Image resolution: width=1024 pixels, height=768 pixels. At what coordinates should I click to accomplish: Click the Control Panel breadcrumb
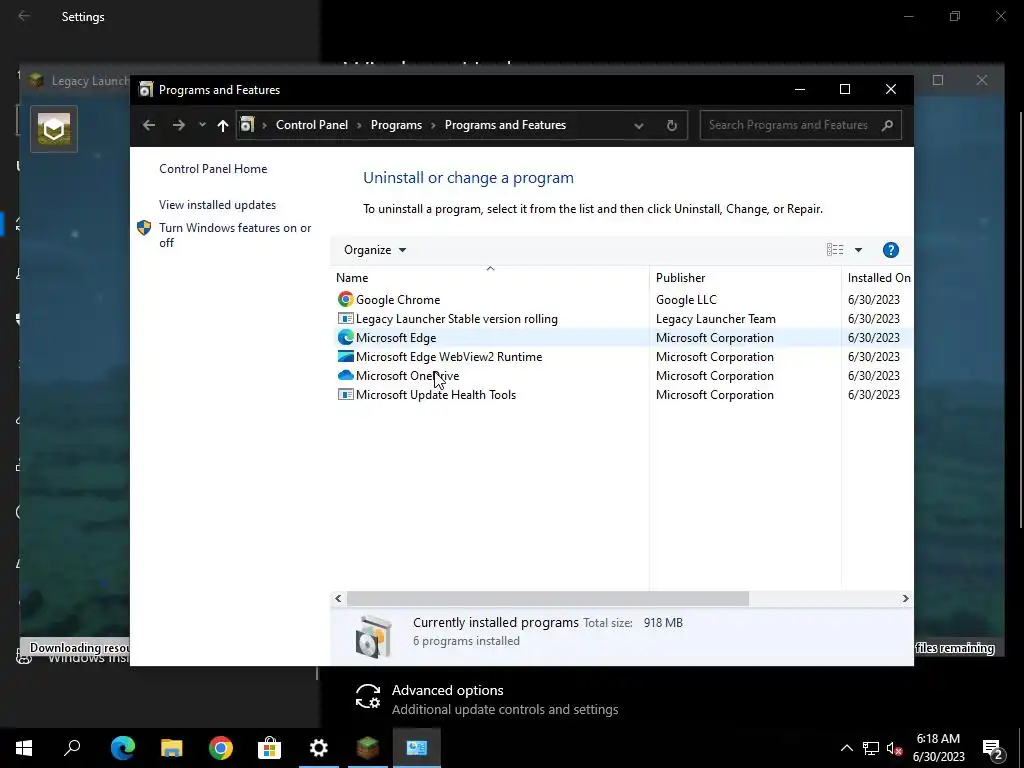[x=312, y=125]
